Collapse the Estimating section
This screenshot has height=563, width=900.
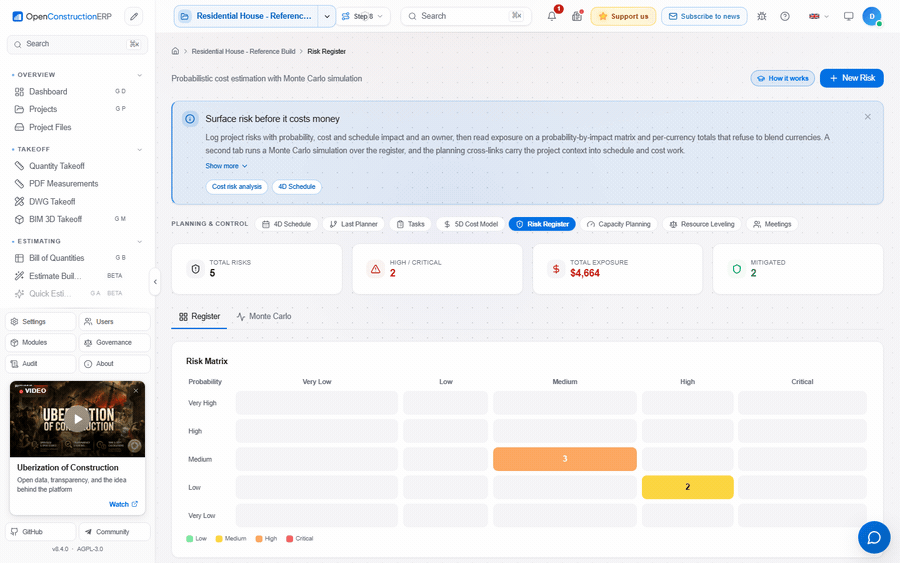click(139, 242)
